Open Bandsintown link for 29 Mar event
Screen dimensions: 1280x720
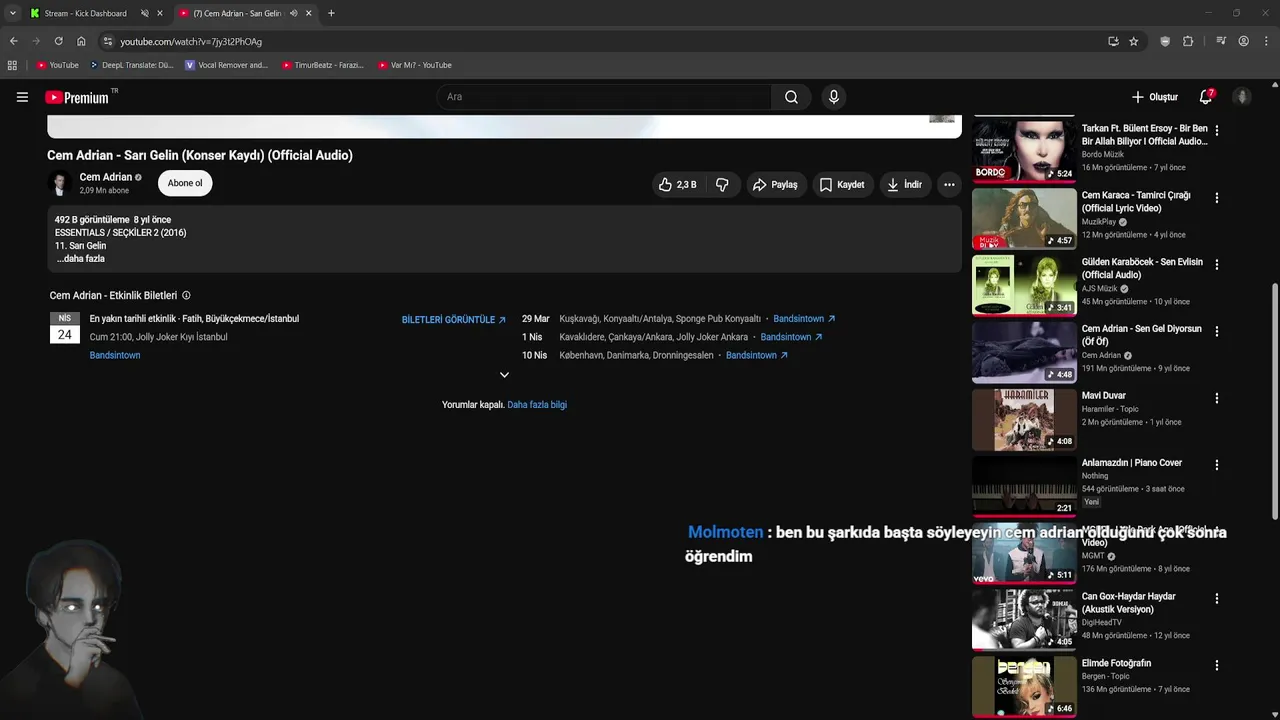point(804,319)
